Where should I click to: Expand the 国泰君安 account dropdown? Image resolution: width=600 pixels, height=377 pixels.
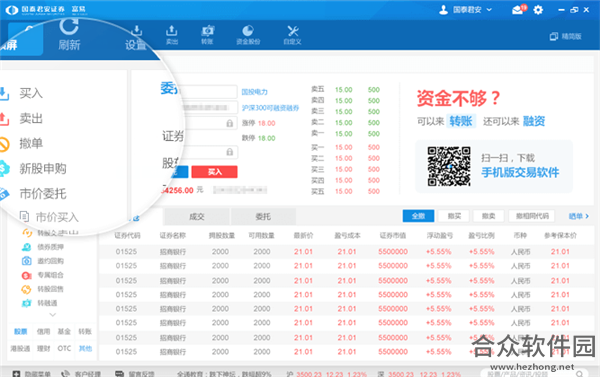pyautogui.click(x=466, y=10)
